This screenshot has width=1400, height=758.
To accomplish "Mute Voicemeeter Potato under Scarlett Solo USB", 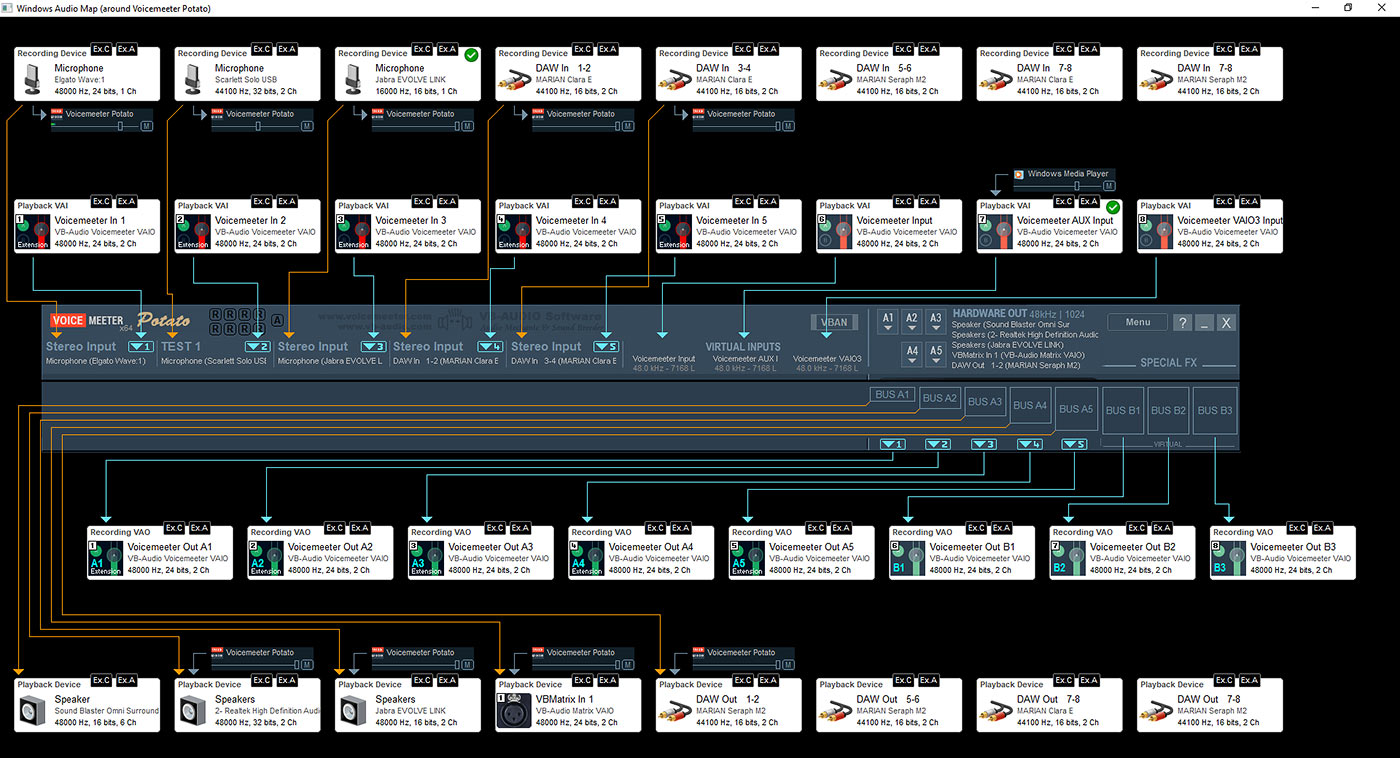I will tap(307, 127).
